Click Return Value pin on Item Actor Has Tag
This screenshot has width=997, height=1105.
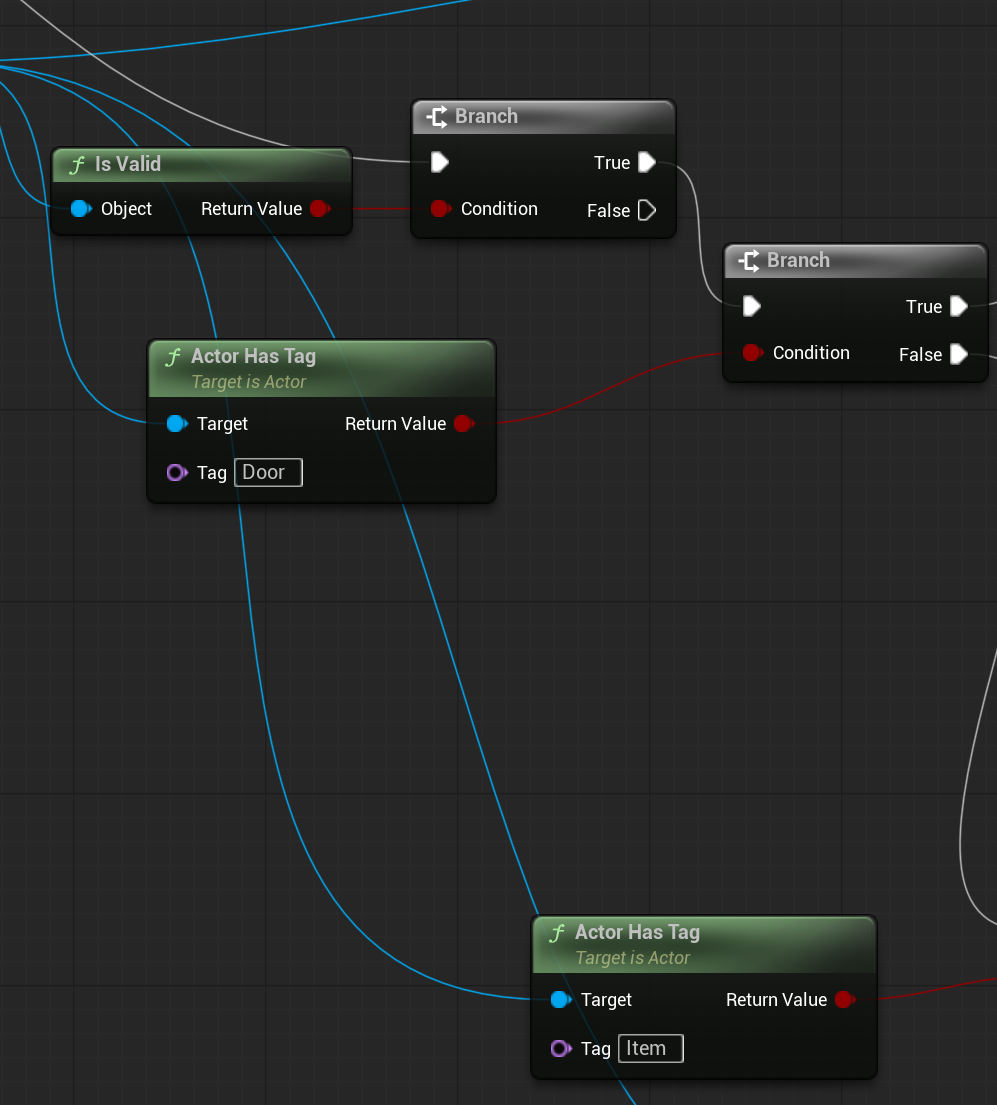845,999
